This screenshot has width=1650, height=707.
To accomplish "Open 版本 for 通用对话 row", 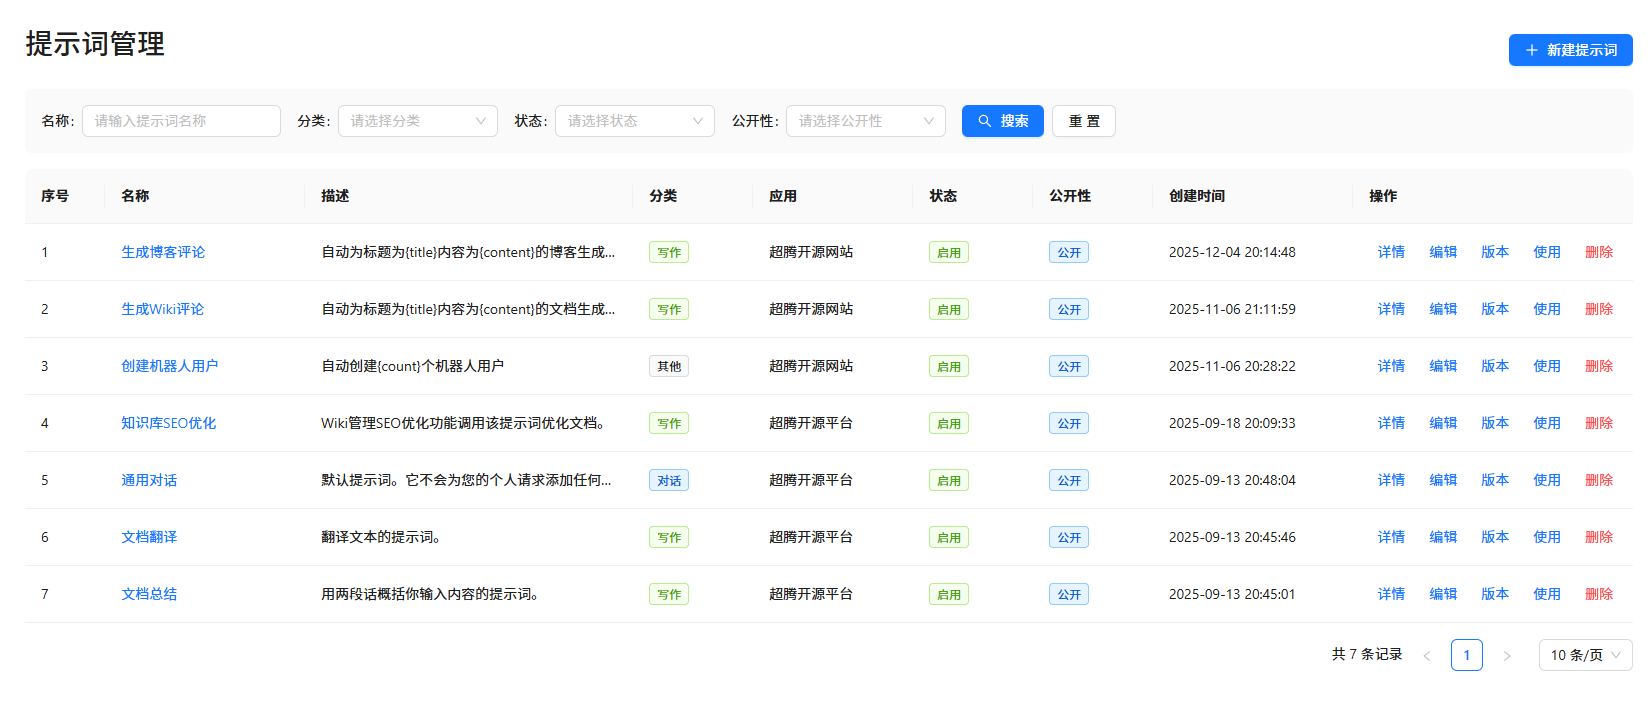I will pos(1495,480).
